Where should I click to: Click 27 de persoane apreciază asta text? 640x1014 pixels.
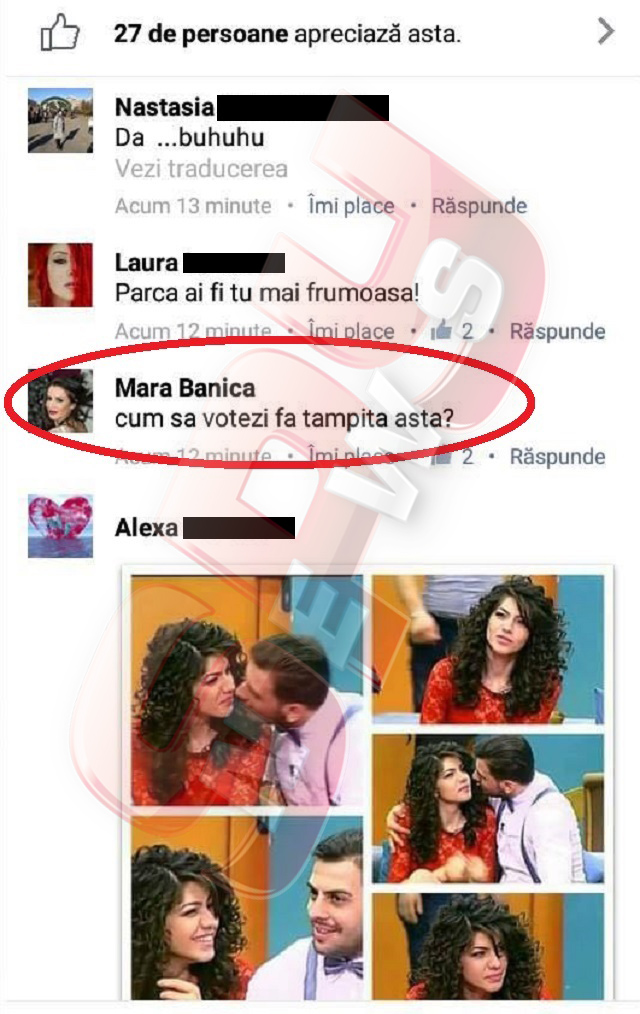coord(287,34)
